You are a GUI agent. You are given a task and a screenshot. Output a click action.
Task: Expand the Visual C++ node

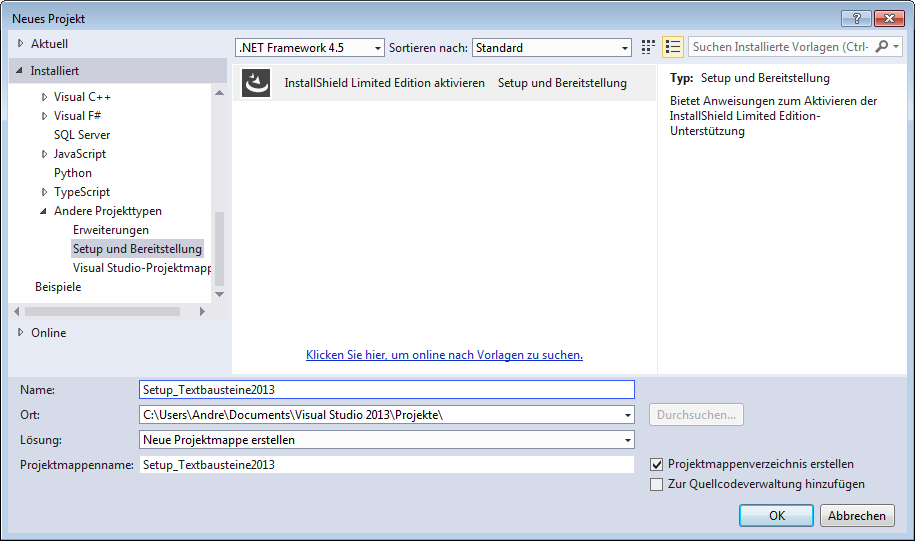pos(44,97)
